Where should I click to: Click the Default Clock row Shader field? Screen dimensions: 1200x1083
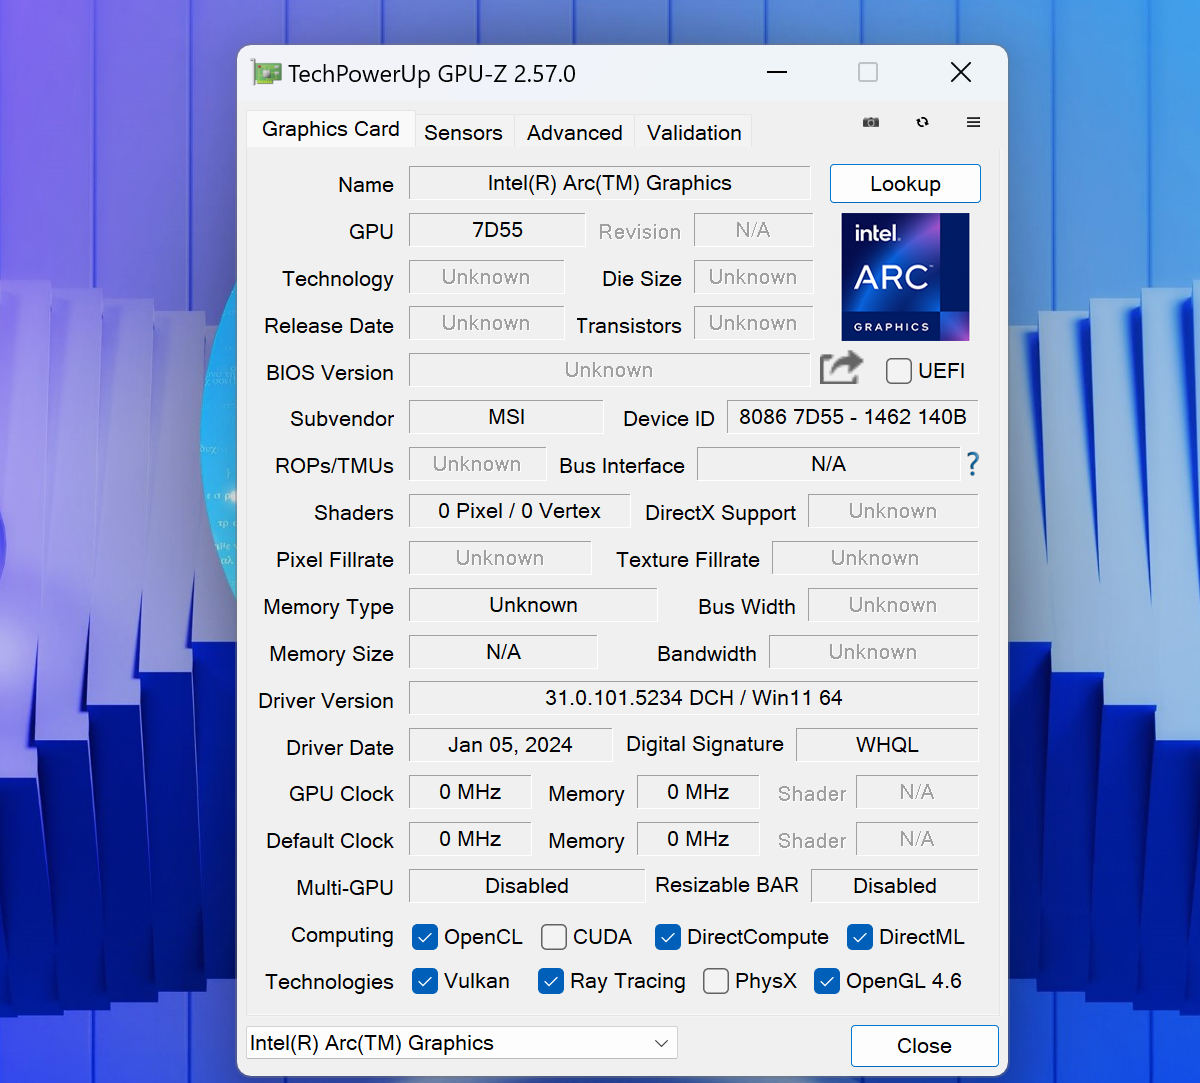(x=917, y=839)
